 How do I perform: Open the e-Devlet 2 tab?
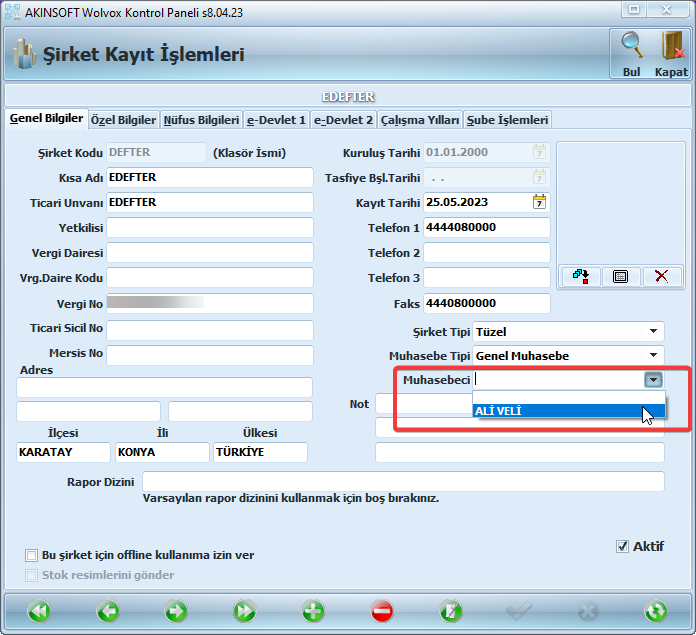[x=343, y=120]
